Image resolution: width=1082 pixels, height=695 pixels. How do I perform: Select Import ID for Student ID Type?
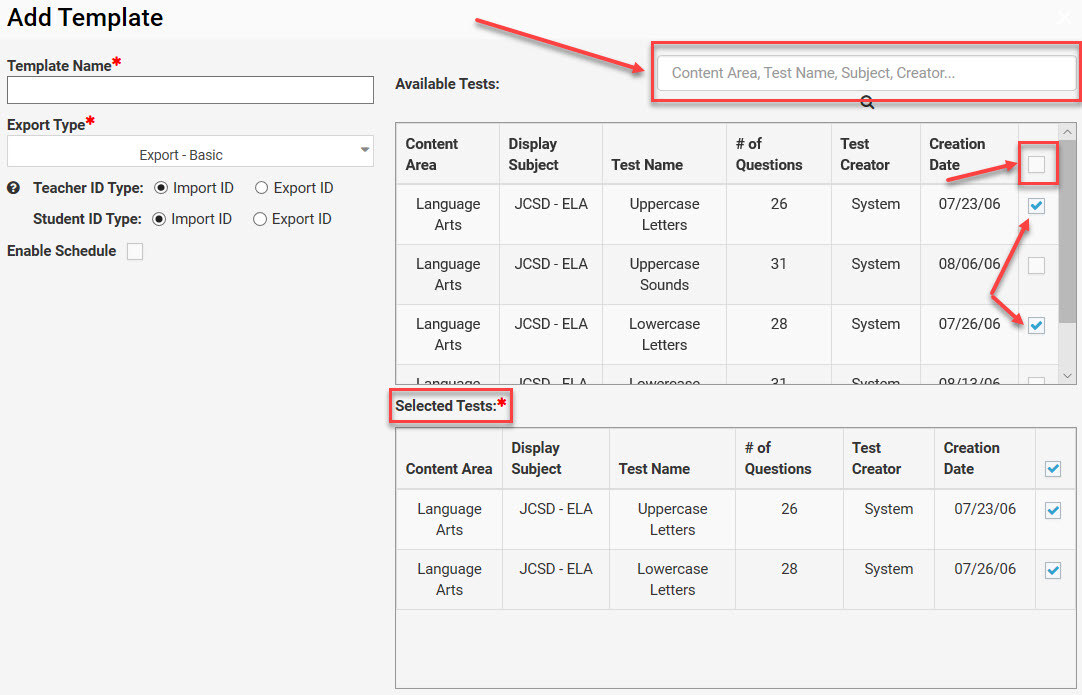159,219
